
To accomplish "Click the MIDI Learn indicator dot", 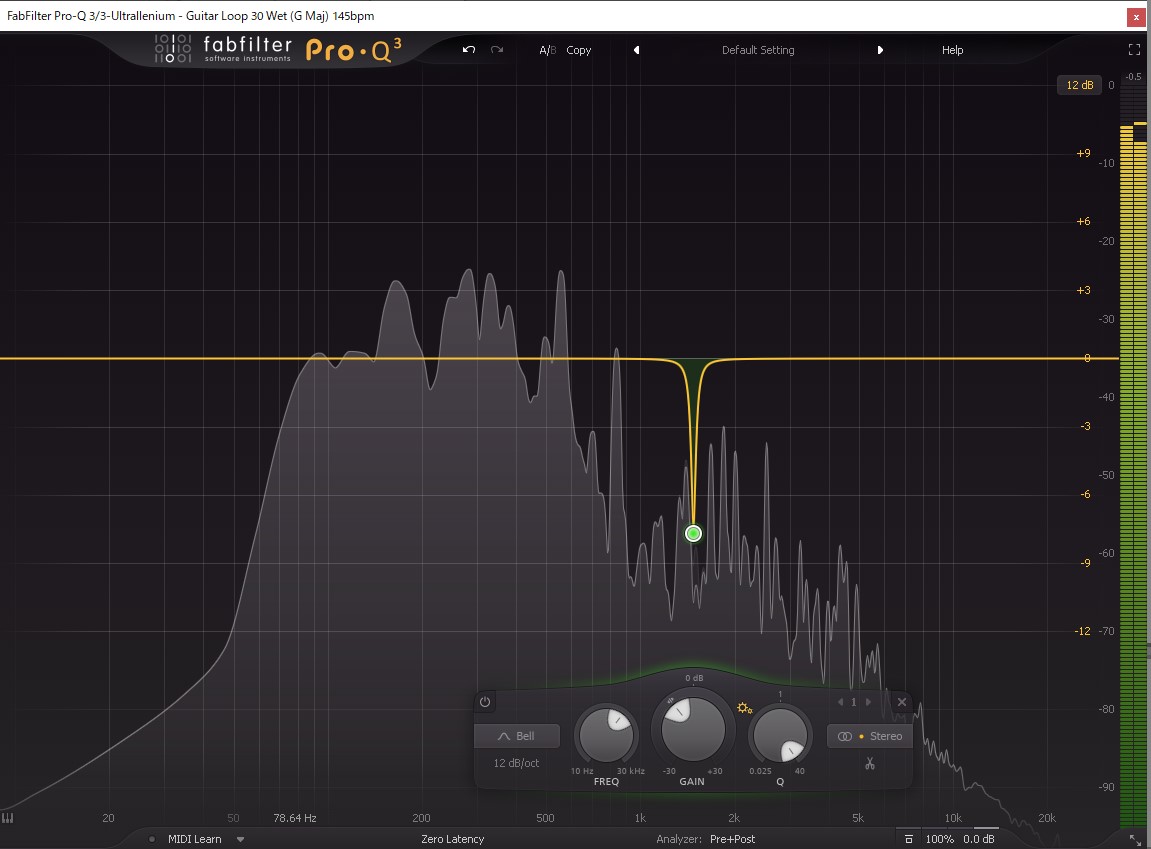I will (x=152, y=839).
